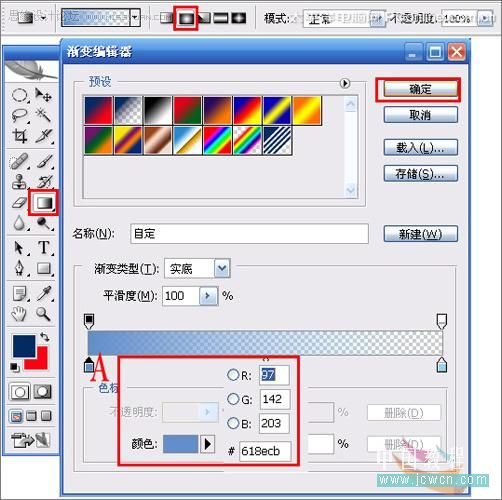Select the Type tool
This screenshot has height=500, width=502.
click(43, 248)
